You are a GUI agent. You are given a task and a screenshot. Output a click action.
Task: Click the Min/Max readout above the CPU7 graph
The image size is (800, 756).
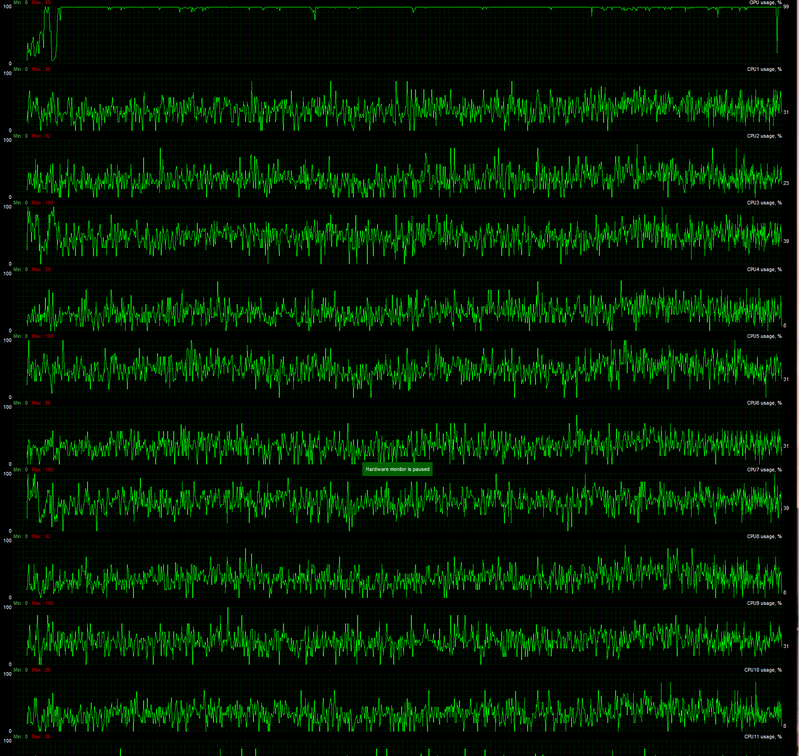(x=33, y=470)
